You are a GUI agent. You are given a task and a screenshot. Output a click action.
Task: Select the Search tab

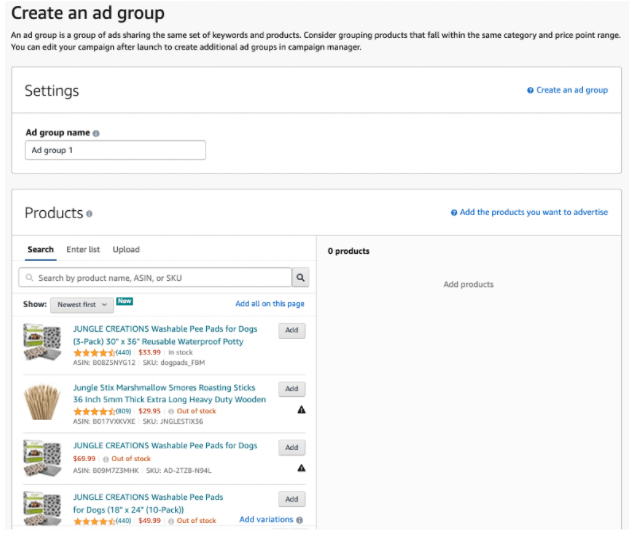pyautogui.click(x=40, y=250)
